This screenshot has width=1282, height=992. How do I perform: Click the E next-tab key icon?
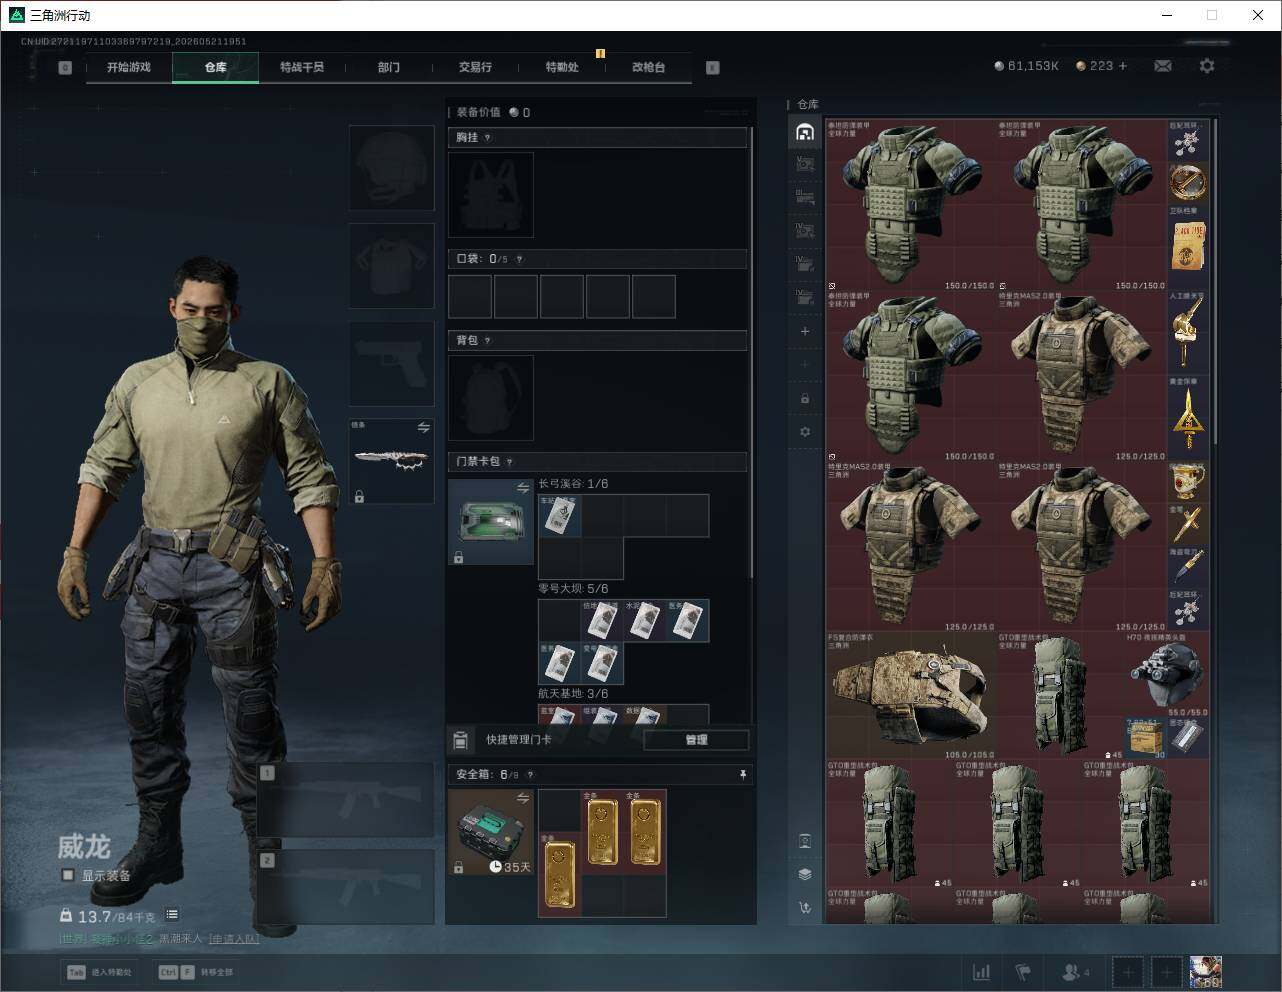[713, 68]
